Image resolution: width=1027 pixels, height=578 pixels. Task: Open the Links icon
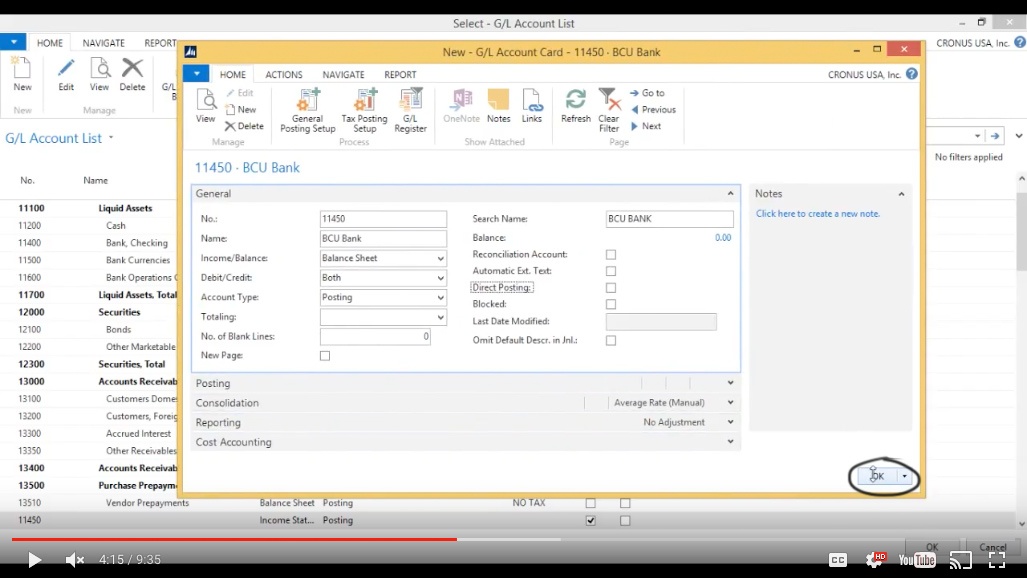(532, 106)
